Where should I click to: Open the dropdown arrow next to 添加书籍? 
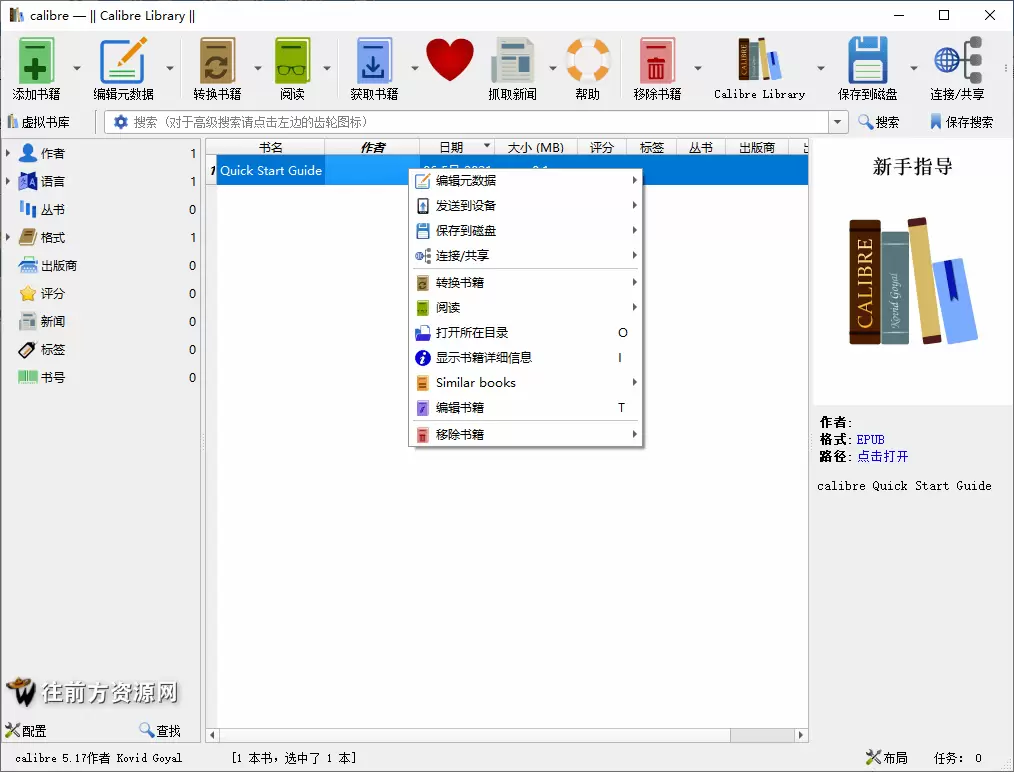tap(77, 68)
